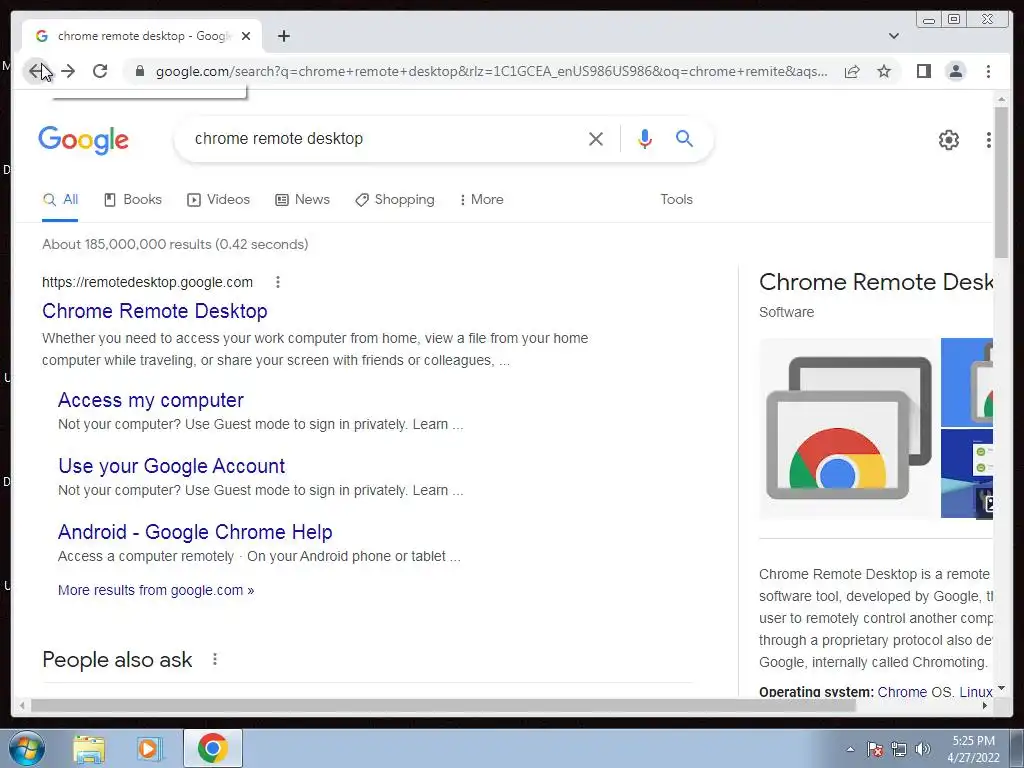Click the Google logo
Viewport: 1024px width, 768px height.
pyautogui.click(x=83, y=140)
